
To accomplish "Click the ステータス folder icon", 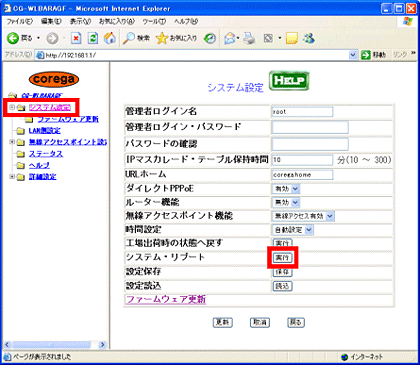I will click(x=21, y=154).
